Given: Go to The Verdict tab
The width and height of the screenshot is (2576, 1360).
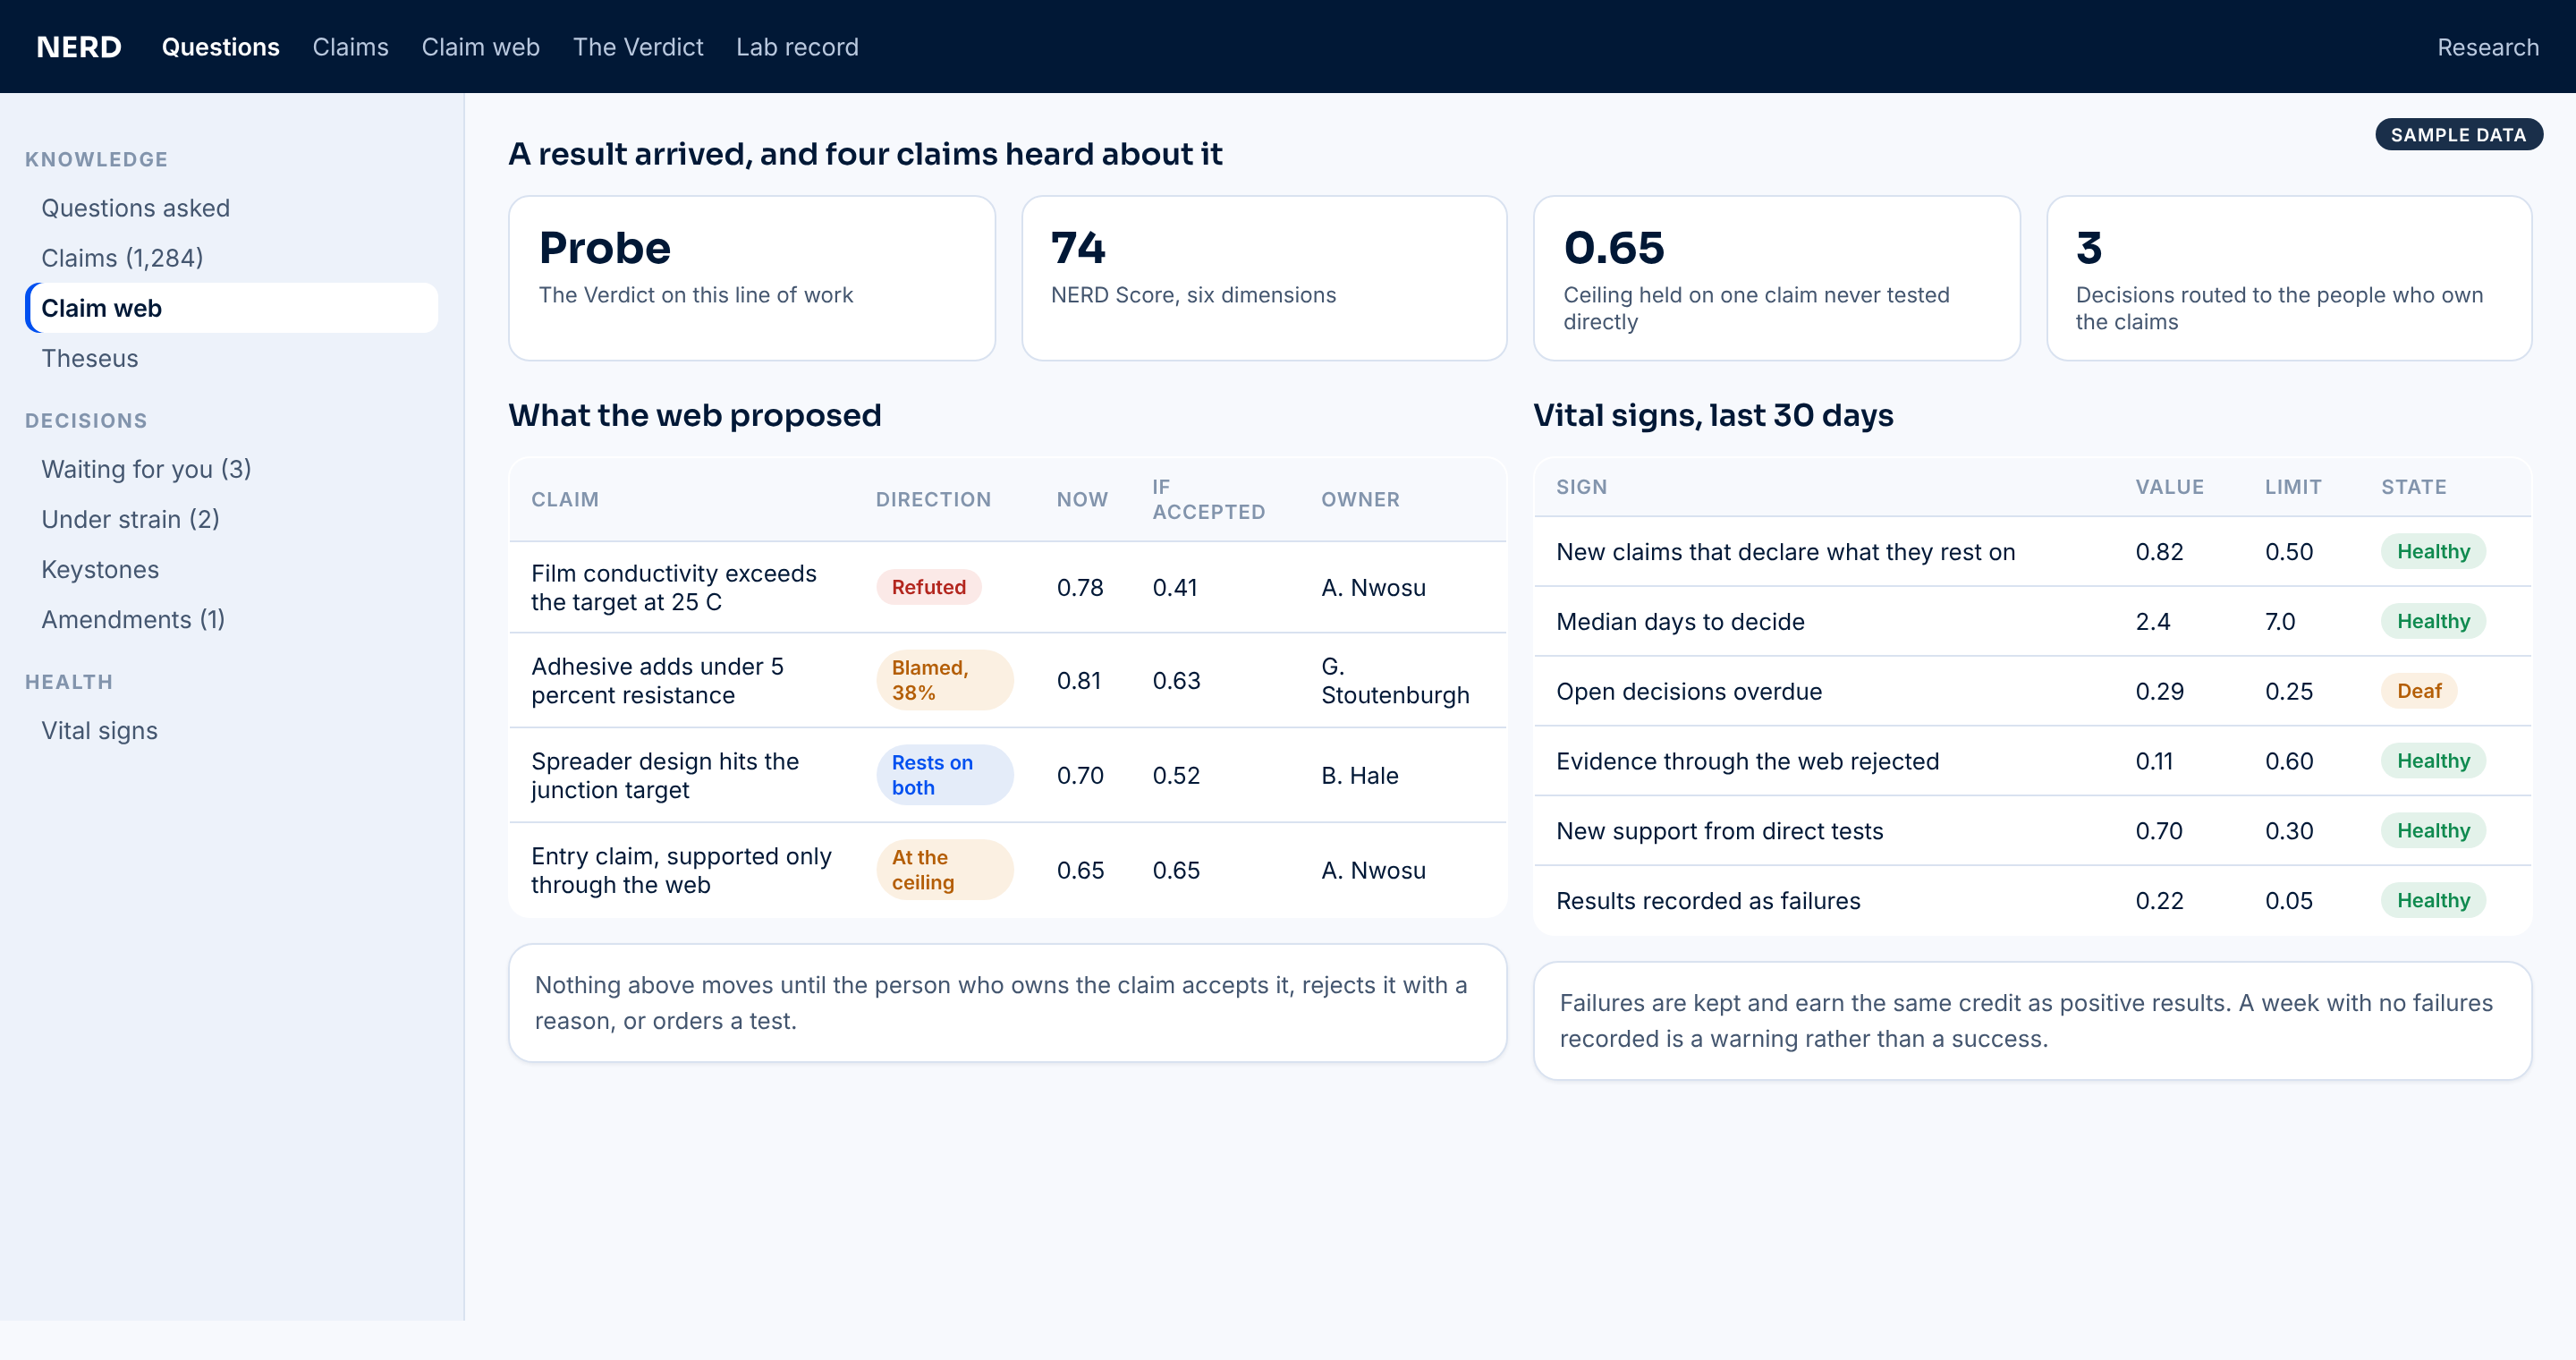Looking at the screenshot, I should coord(638,47).
